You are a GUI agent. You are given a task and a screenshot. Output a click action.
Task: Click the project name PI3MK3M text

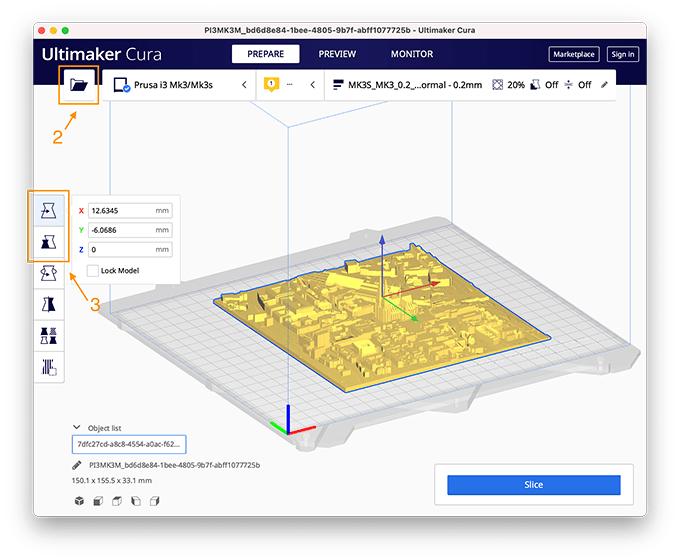pos(174,465)
